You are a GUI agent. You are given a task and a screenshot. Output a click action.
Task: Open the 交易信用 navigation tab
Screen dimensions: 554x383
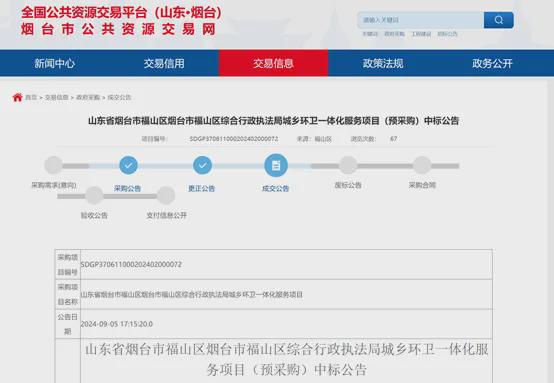point(164,64)
